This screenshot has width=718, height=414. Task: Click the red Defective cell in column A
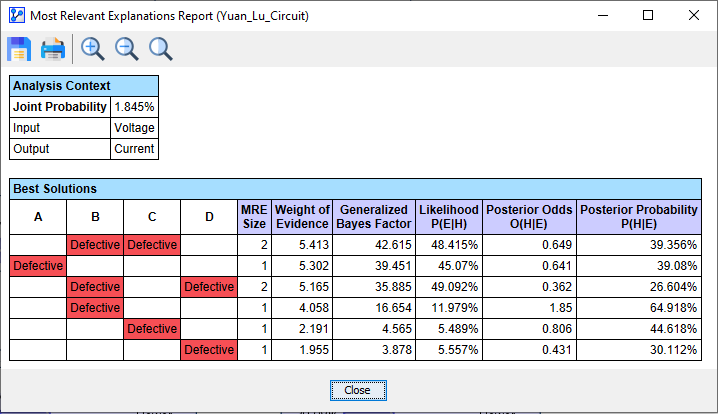(x=38, y=265)
